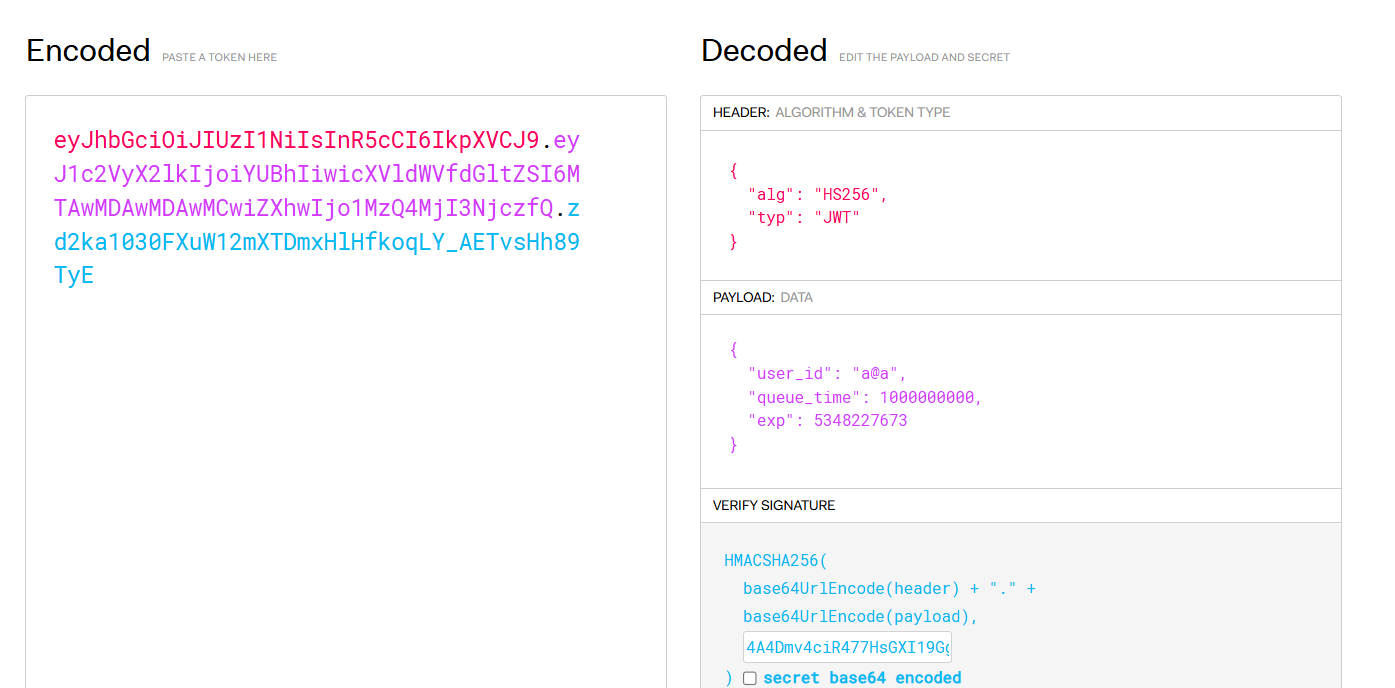Click the "secret base64 encoded" label text
The image size is (1395, 688).
(x=862, y=678)
